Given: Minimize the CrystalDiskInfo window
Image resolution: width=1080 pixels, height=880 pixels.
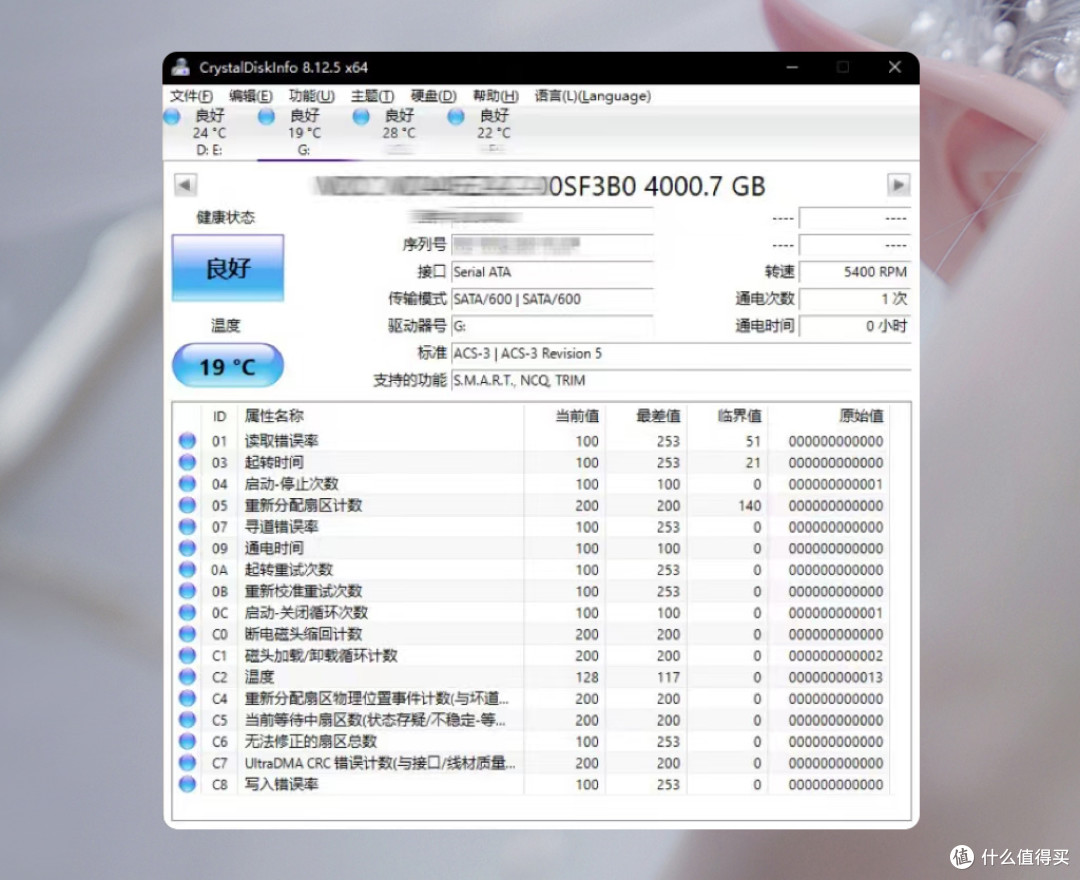Looking at the screenshot, I should (792, 67).
